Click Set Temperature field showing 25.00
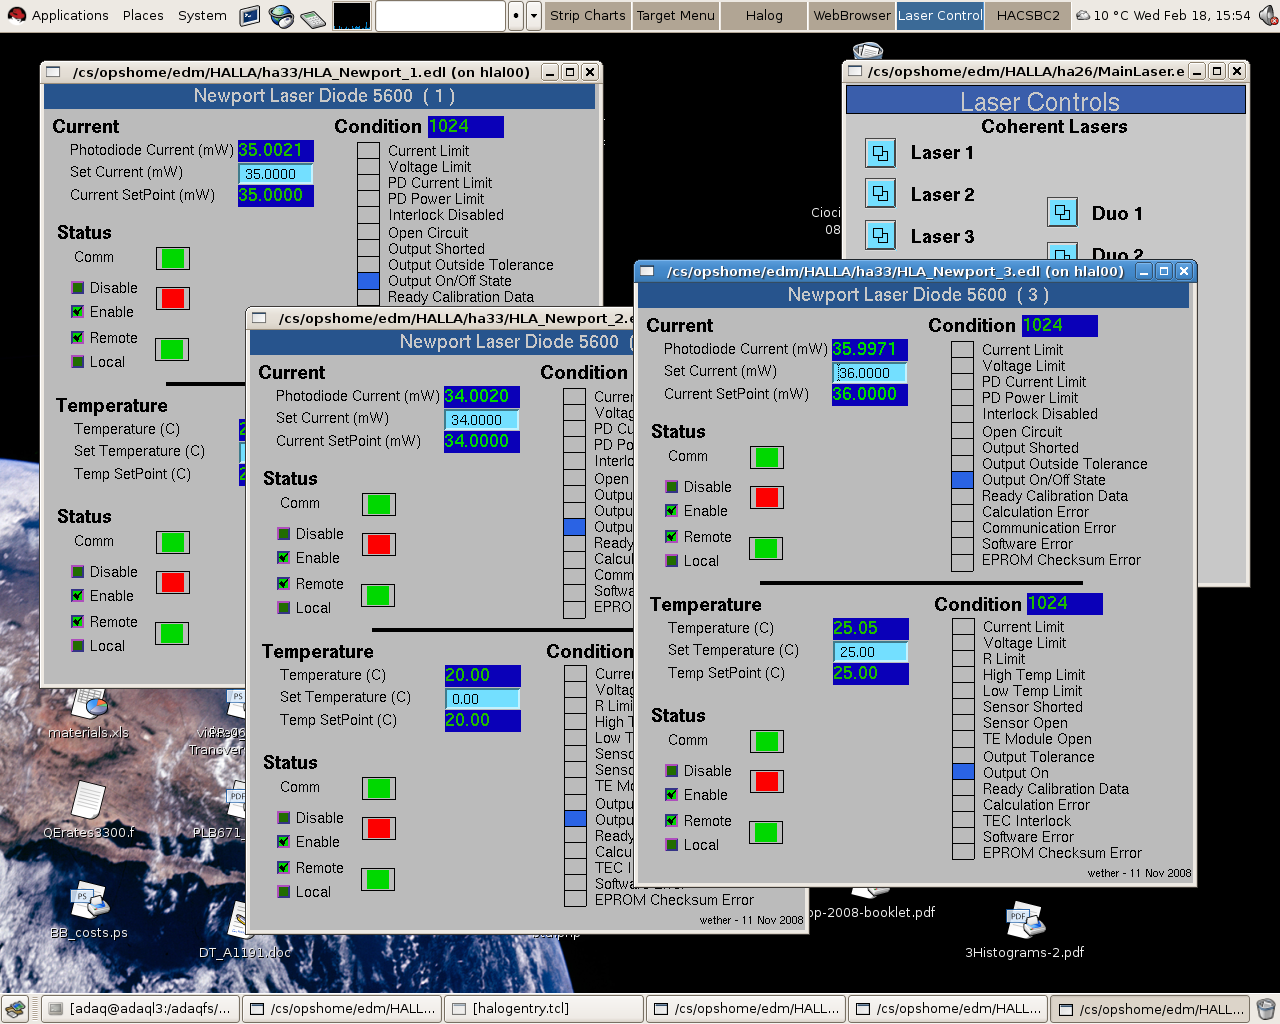 click(870, 652)
